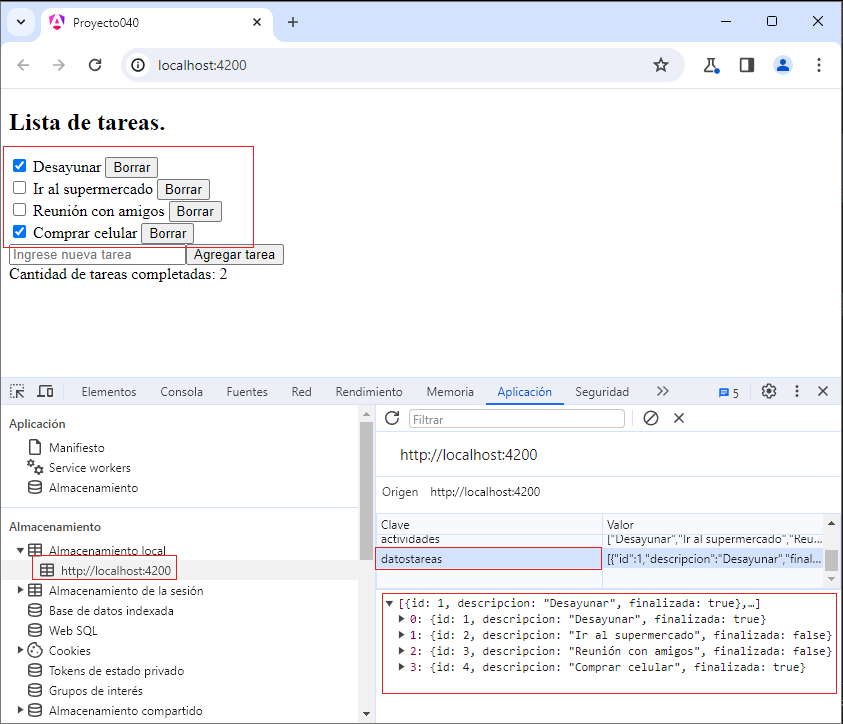Switch to the Rendimiento tab
843x724 pixels.
tap(369, 392)
